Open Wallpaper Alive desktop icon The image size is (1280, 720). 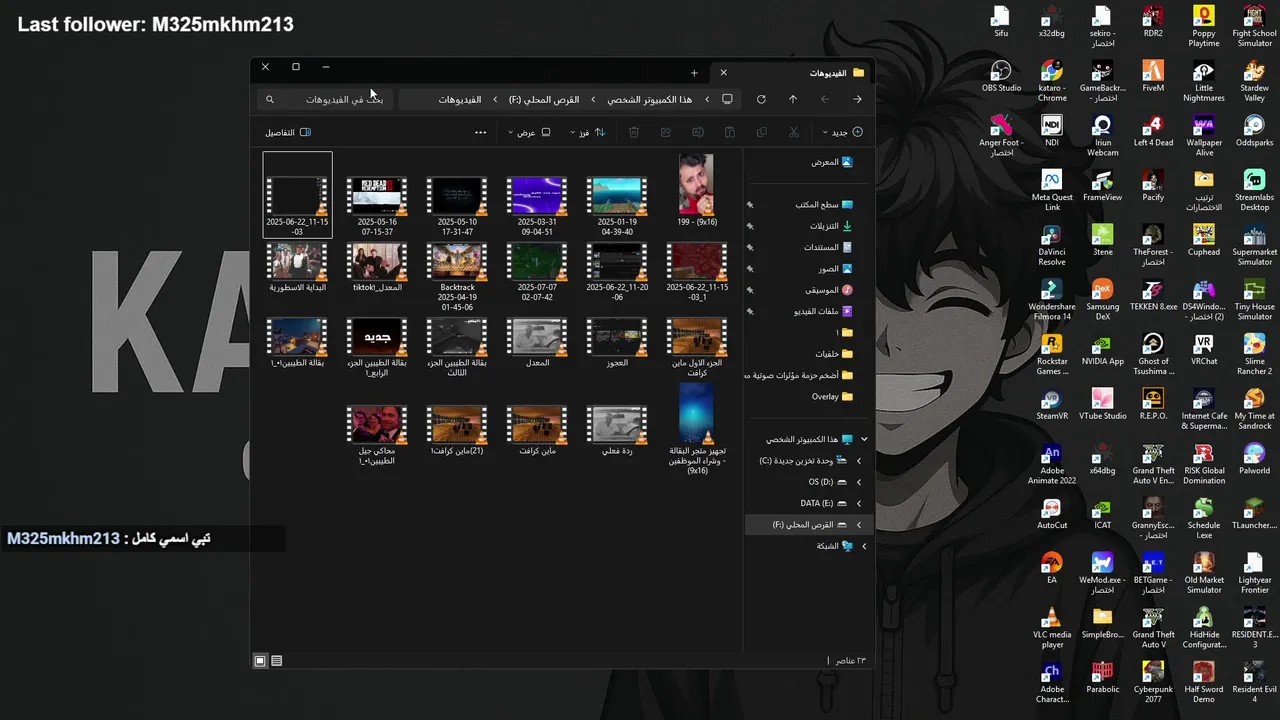point(1204,136)
